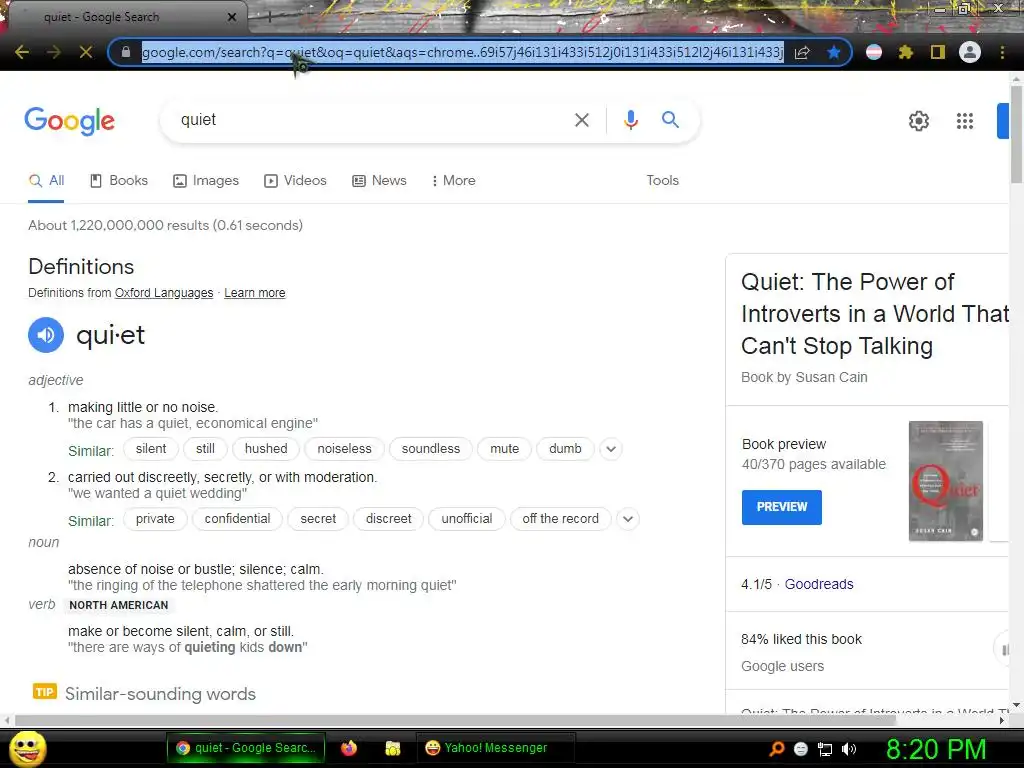Switch to the All results tab

tap(46, 181)
